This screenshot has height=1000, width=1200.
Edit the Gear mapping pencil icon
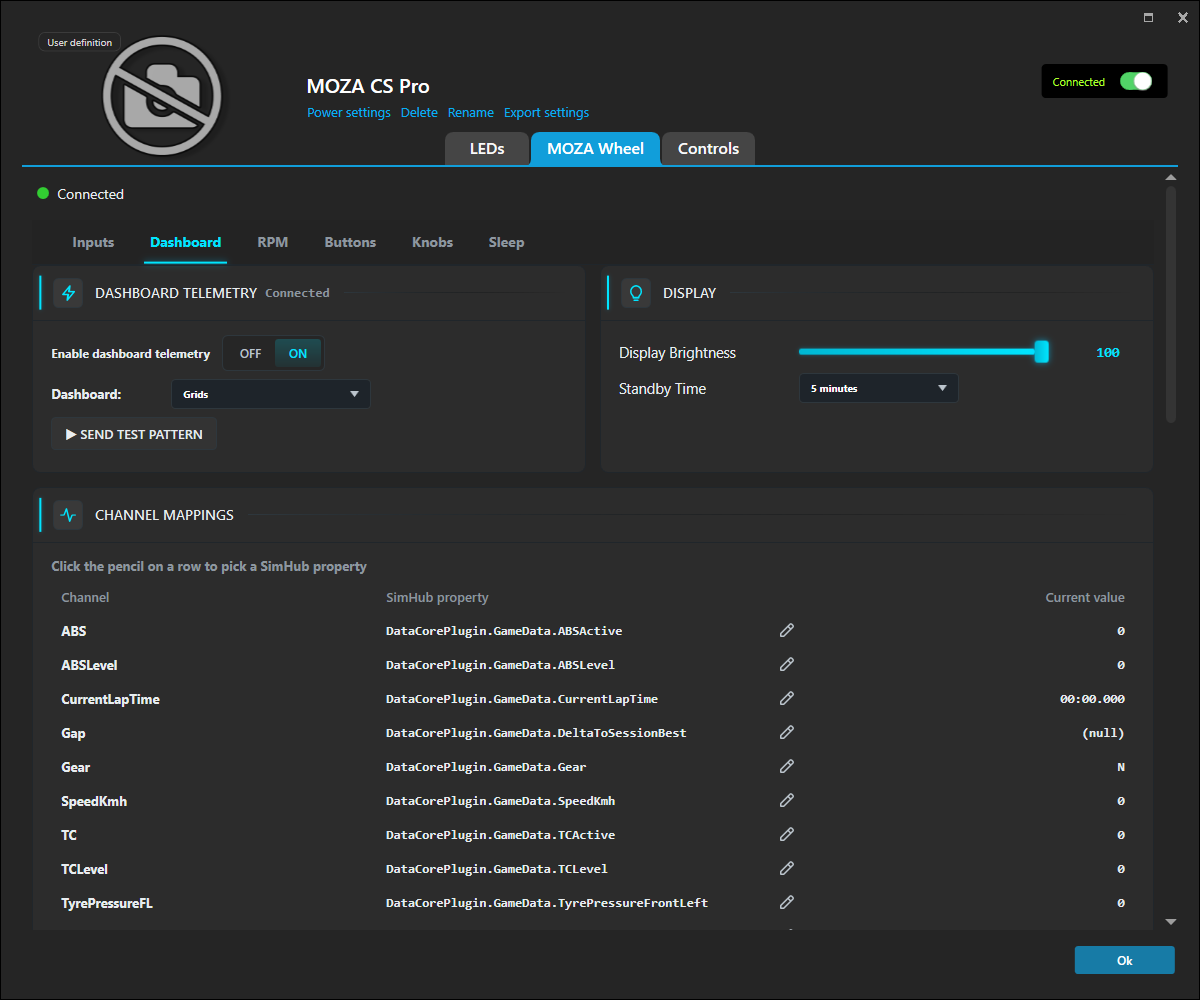coord(787,767)
